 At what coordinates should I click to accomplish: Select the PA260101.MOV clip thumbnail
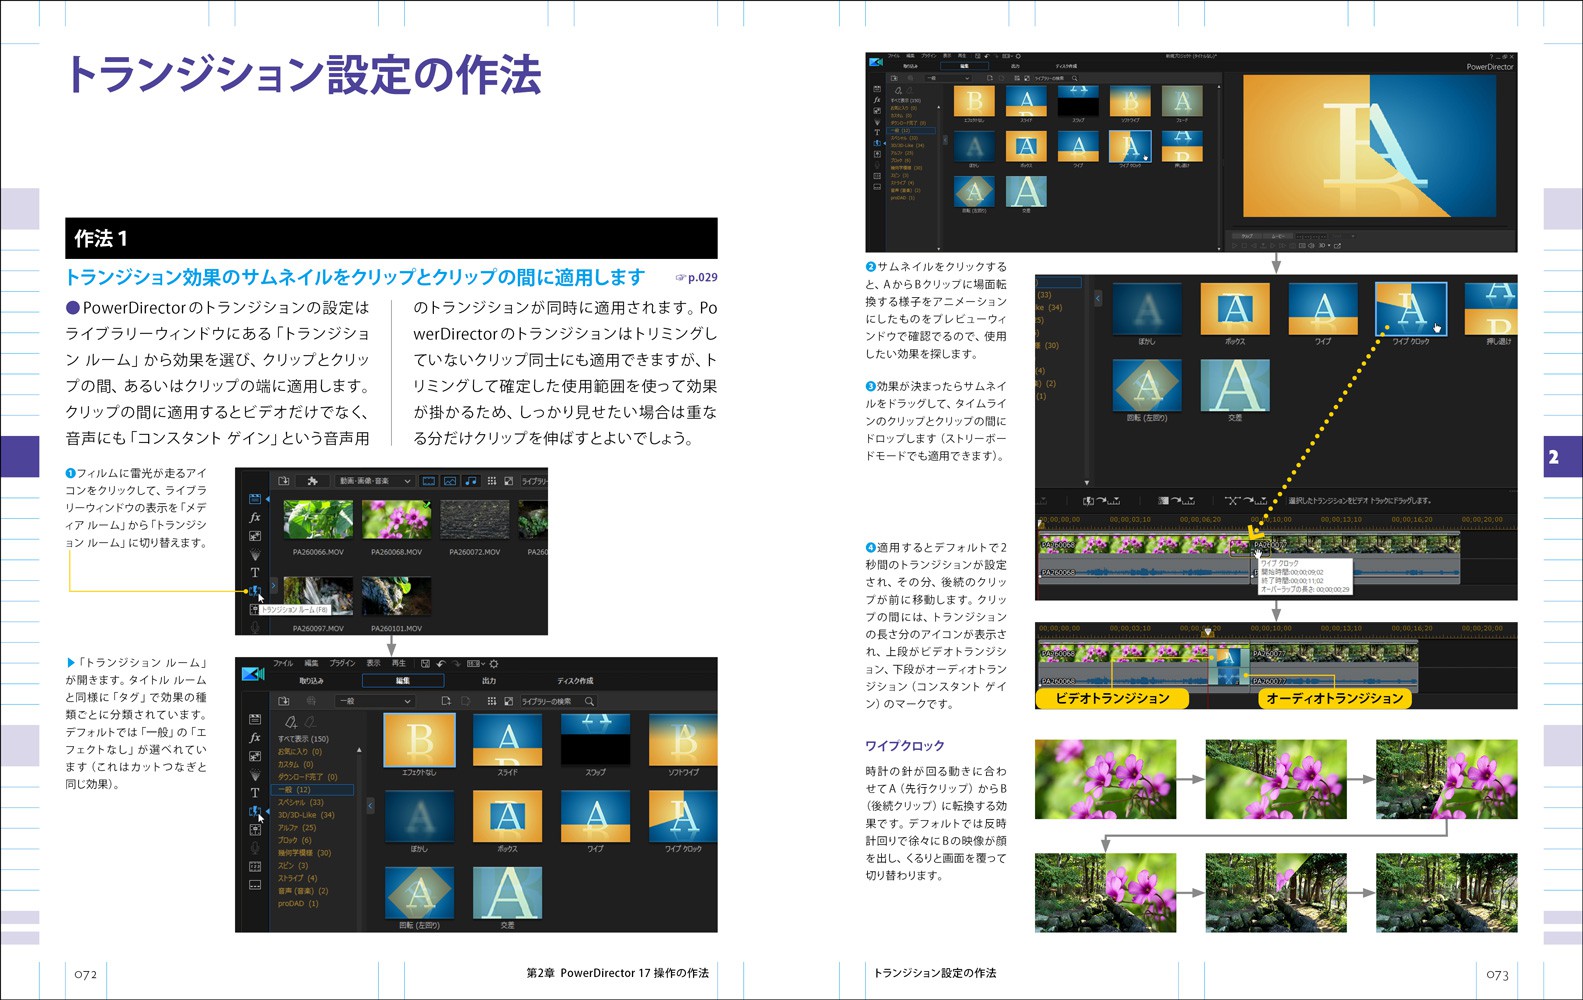coord(397,596)
